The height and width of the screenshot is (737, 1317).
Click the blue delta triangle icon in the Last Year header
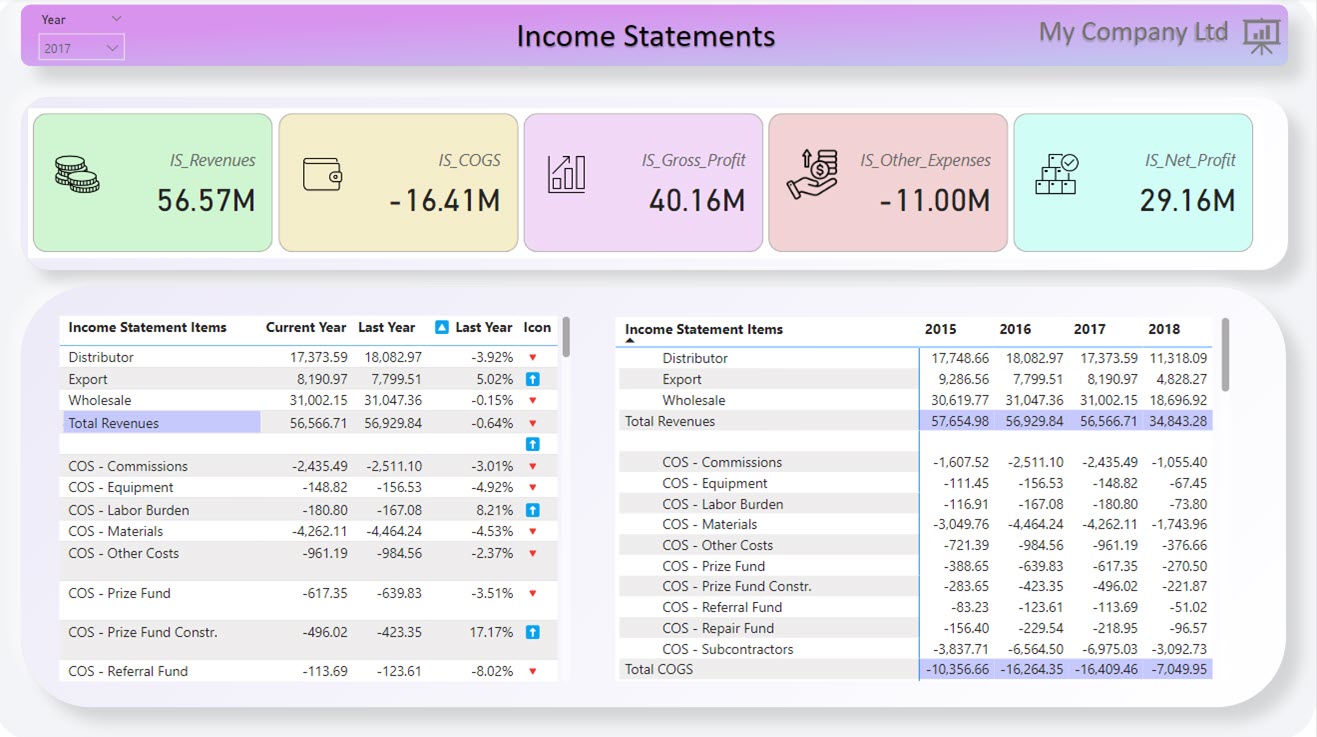click(442, 327)
